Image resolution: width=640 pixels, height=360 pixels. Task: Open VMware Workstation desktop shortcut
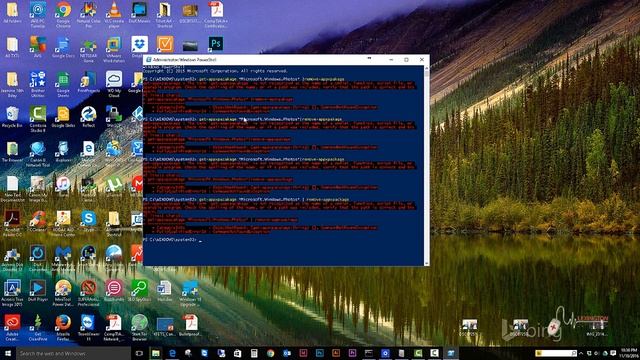(113, 49)
